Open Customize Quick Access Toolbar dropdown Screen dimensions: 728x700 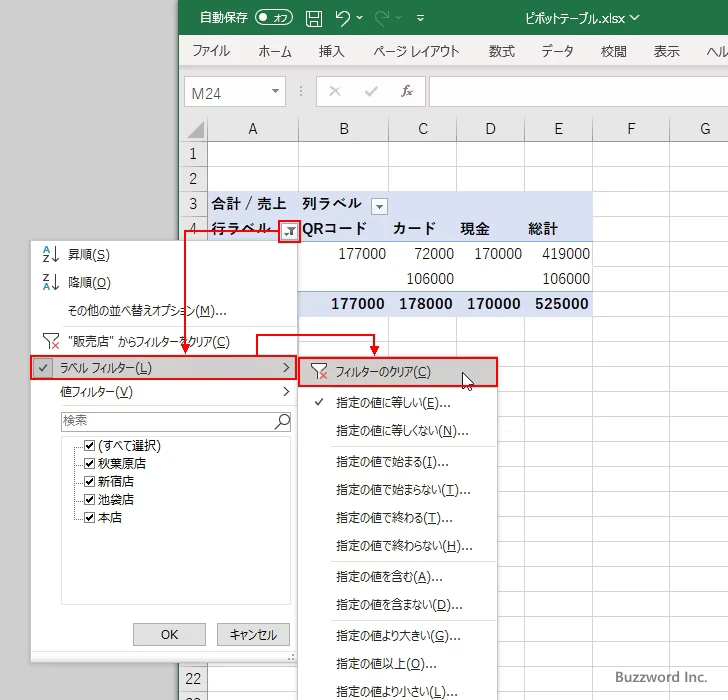421,18
